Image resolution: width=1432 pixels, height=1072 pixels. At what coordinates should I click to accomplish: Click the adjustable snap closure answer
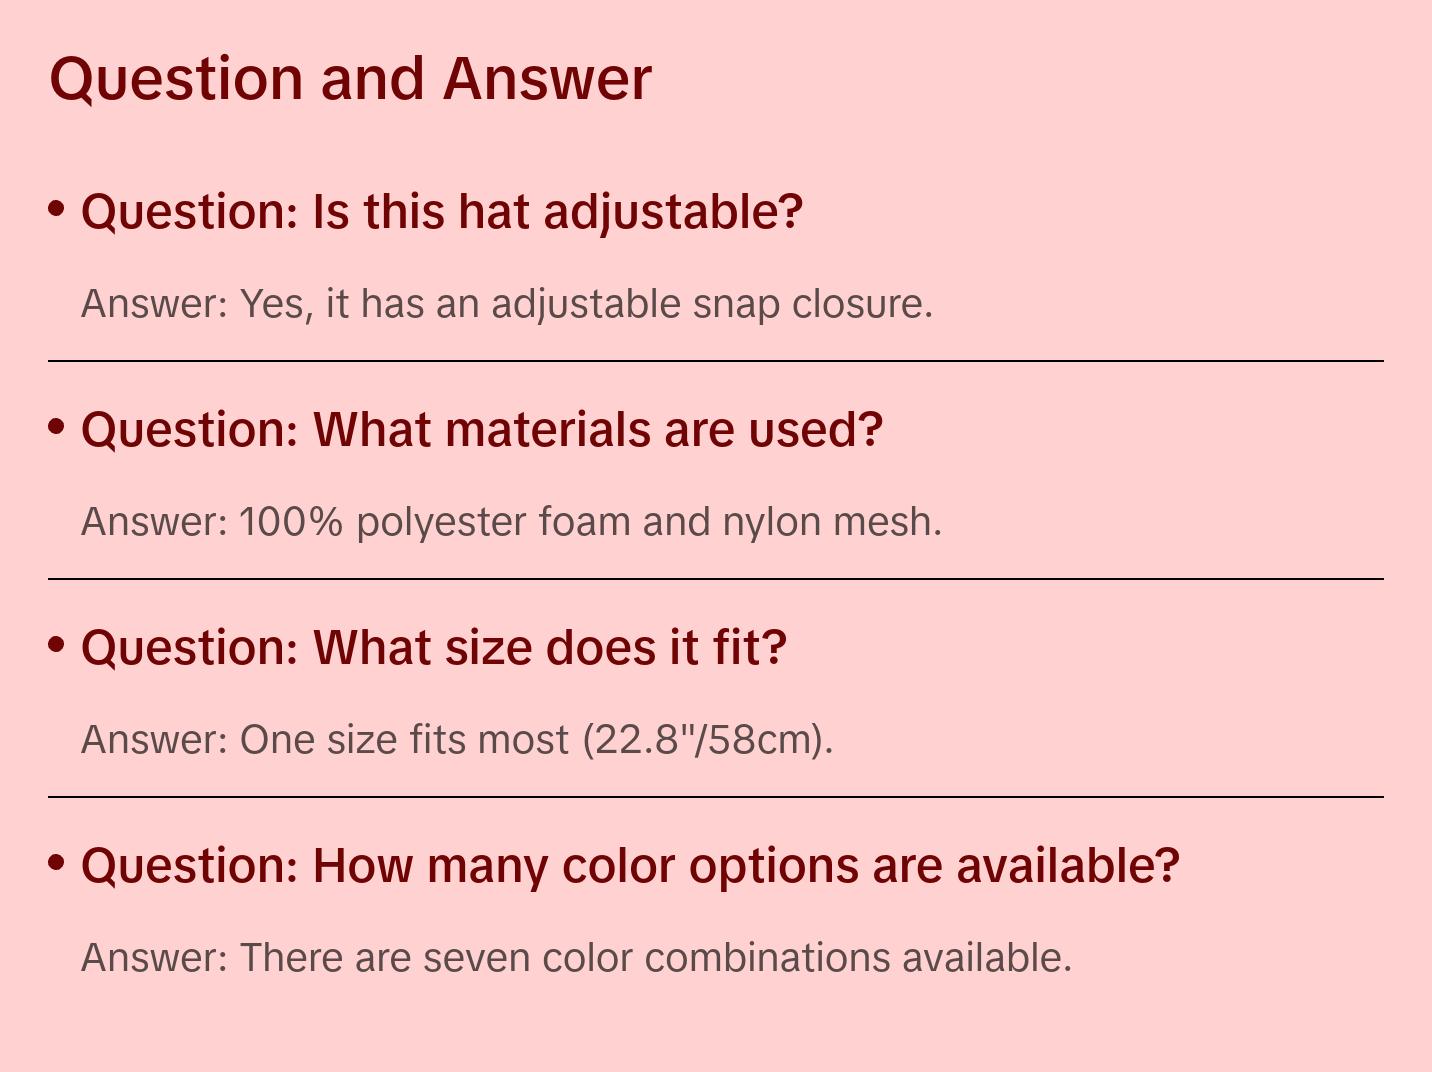[507, 304]
